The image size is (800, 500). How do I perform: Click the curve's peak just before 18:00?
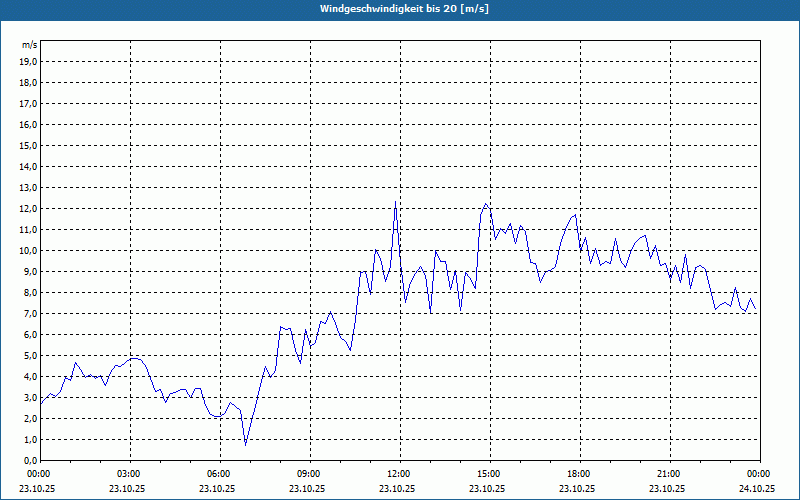tap(575, 215)
